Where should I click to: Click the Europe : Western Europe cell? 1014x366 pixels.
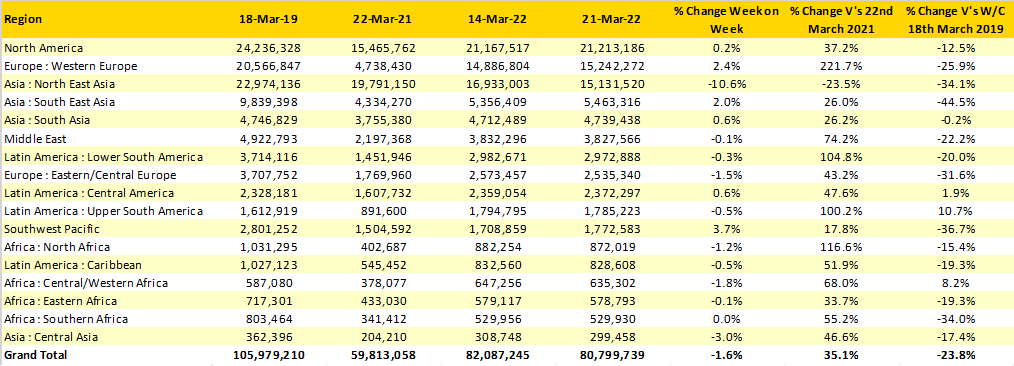[x=70, y=66]
